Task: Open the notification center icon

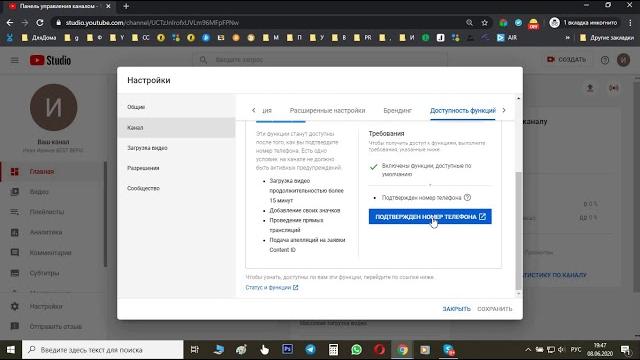Action: (625, 350)
